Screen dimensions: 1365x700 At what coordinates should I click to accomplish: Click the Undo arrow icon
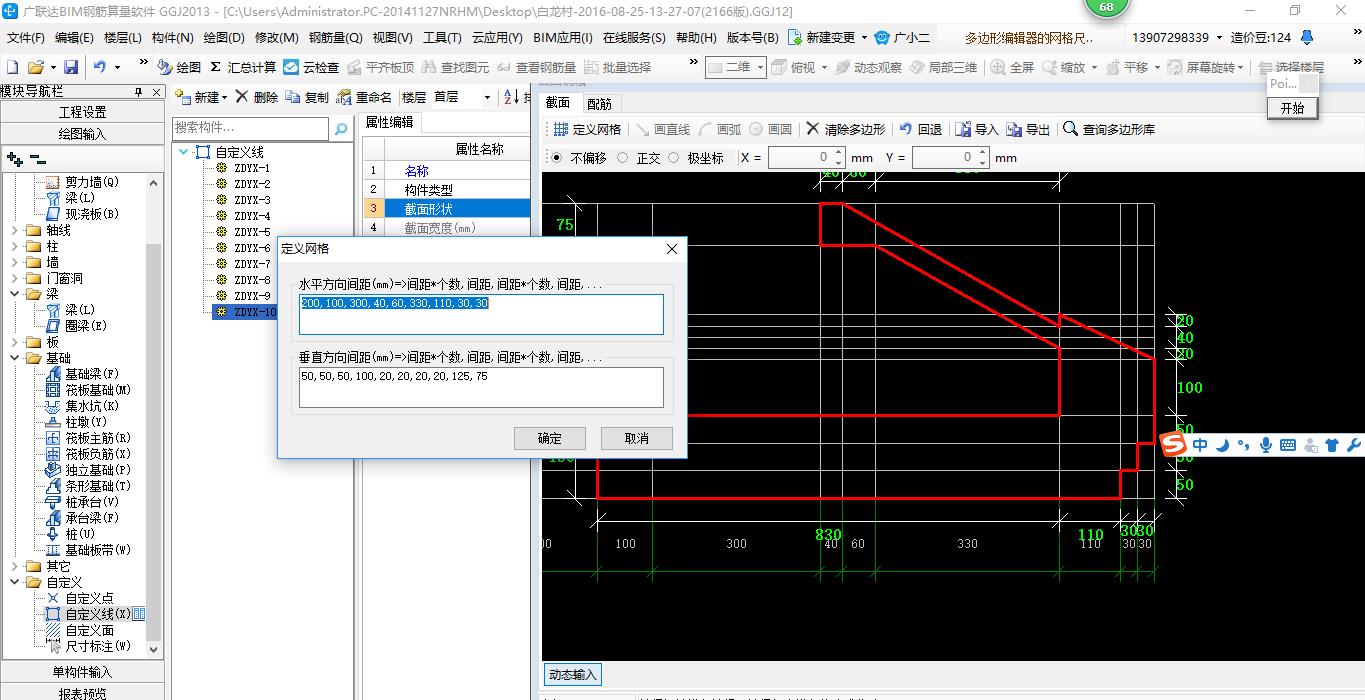click(100, 67)
